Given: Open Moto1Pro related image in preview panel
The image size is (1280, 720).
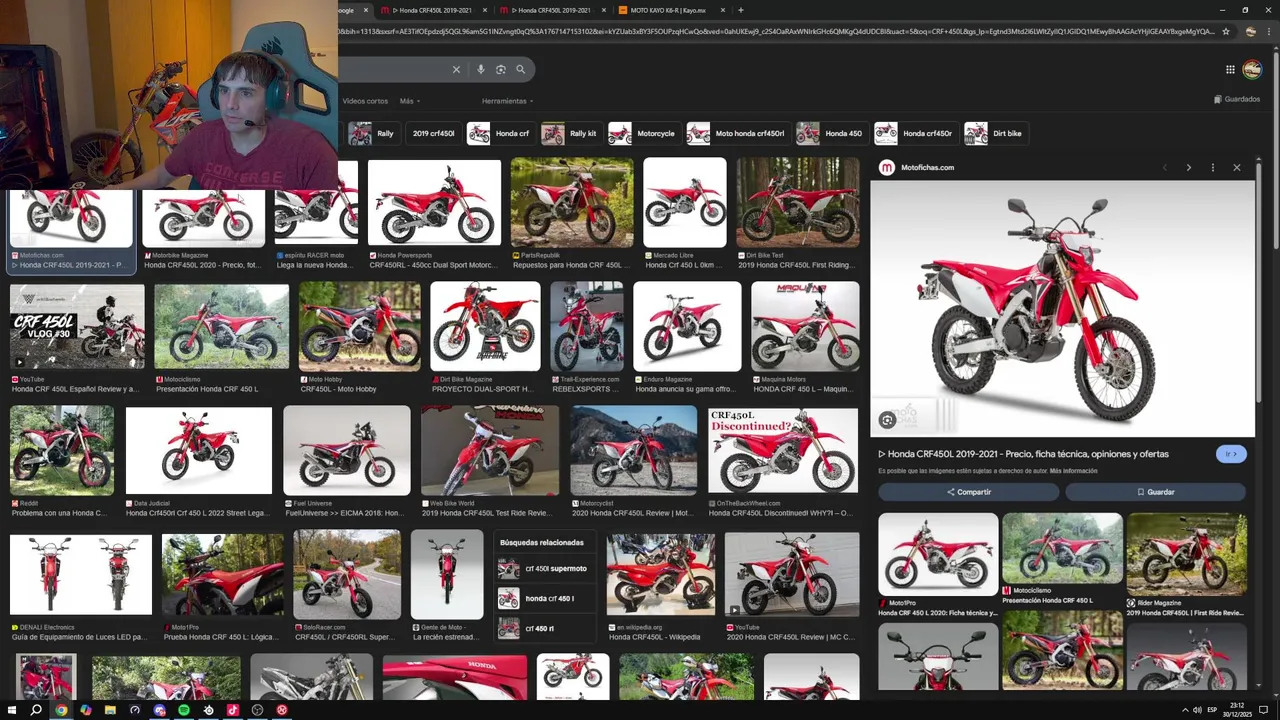Looking at the screenshot, I should point(938,555).
